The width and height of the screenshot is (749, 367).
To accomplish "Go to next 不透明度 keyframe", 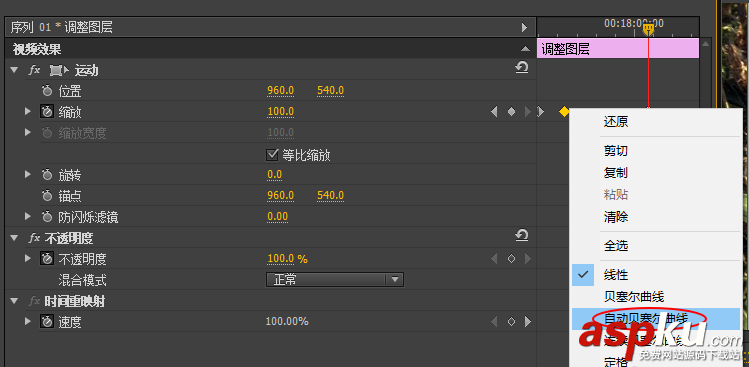I will pyautogui.click(x=528, y=259).
